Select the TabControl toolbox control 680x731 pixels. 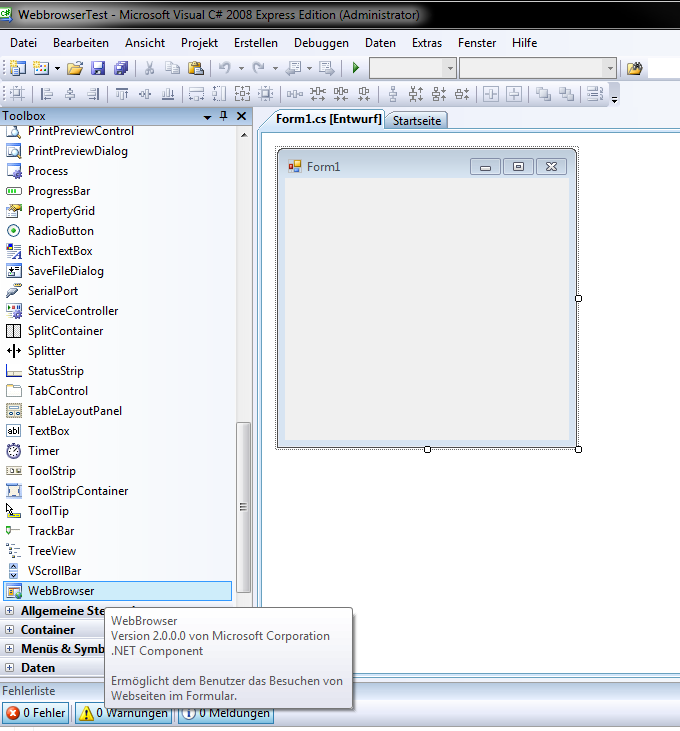(x=117, y=391)
